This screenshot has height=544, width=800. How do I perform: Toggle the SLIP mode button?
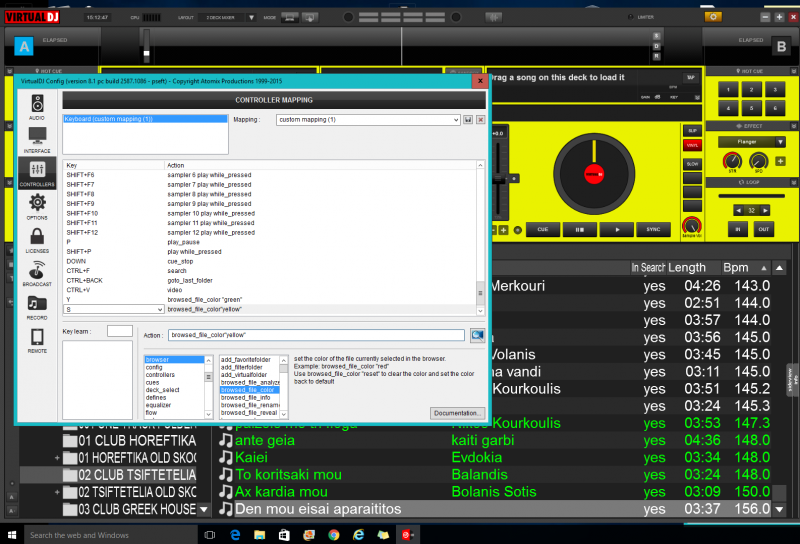click(691, 131)
